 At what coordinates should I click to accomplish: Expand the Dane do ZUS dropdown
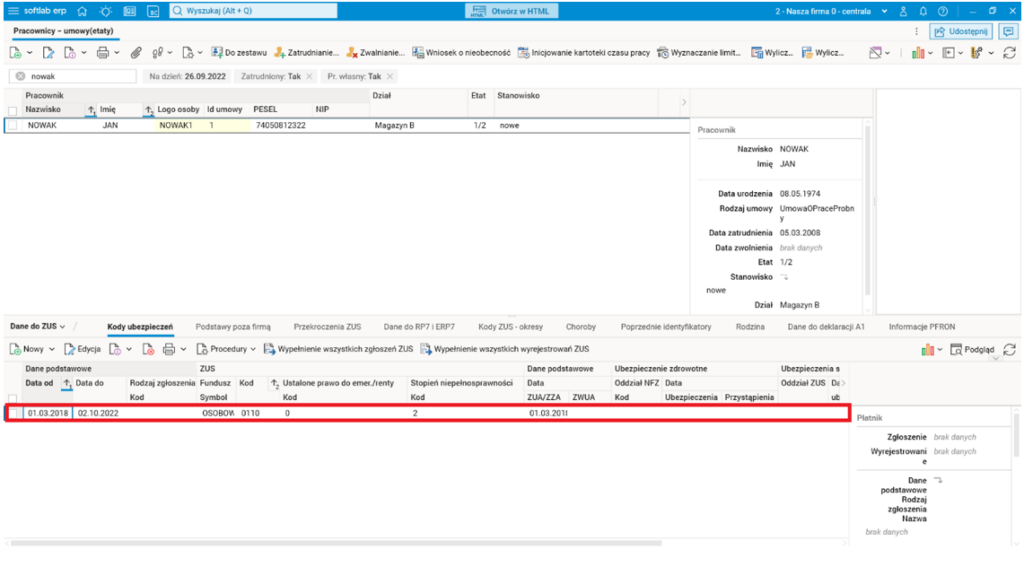coord(63,327)
